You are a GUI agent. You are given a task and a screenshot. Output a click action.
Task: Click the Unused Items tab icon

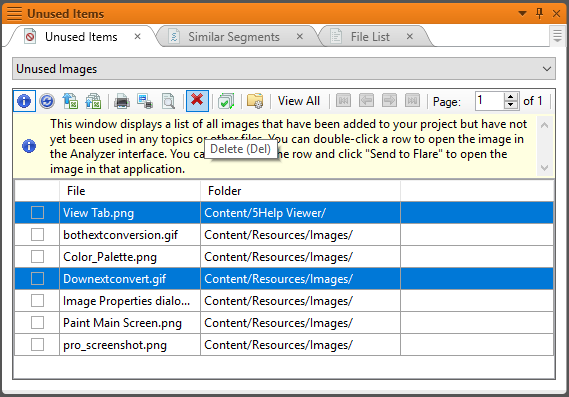[30, 36]
